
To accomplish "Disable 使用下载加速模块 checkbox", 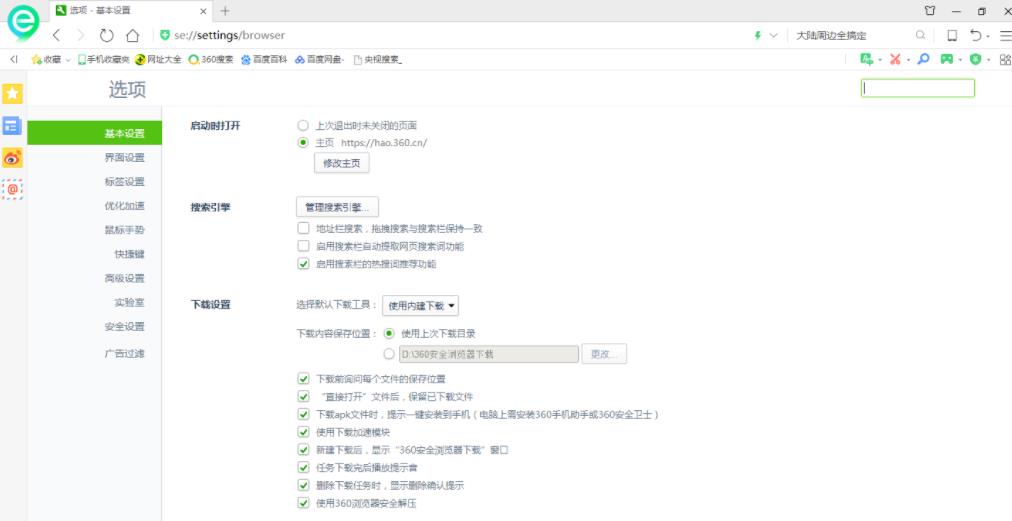I will (x=303, y=432).
